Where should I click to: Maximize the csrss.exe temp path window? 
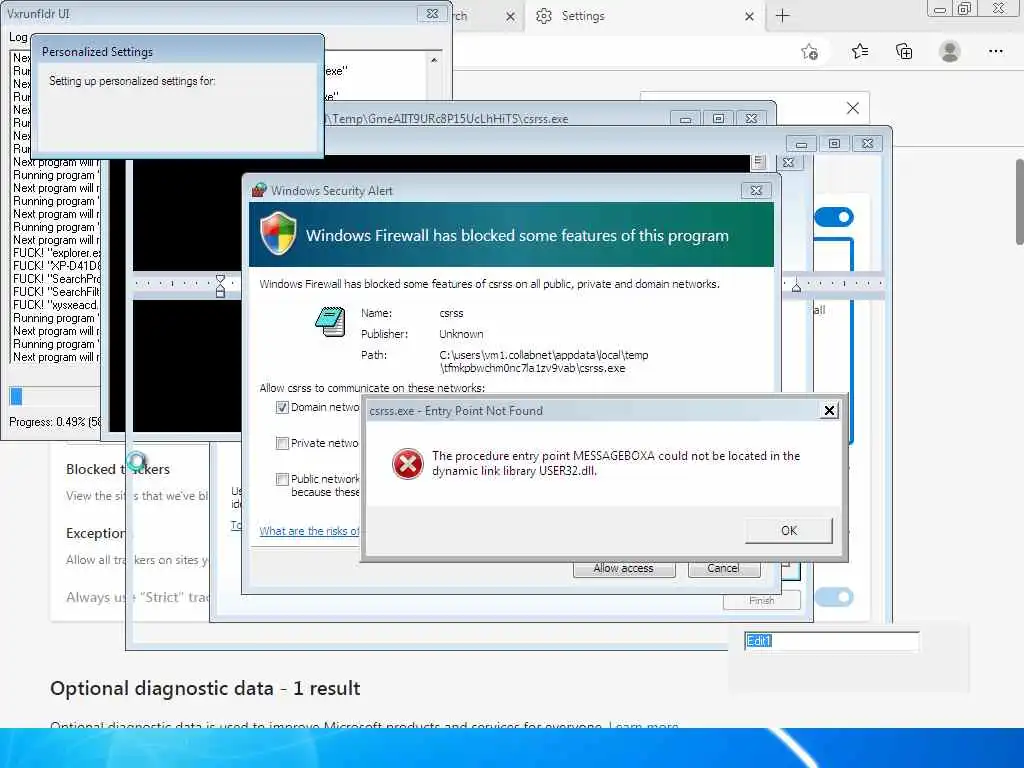point(718,119)
